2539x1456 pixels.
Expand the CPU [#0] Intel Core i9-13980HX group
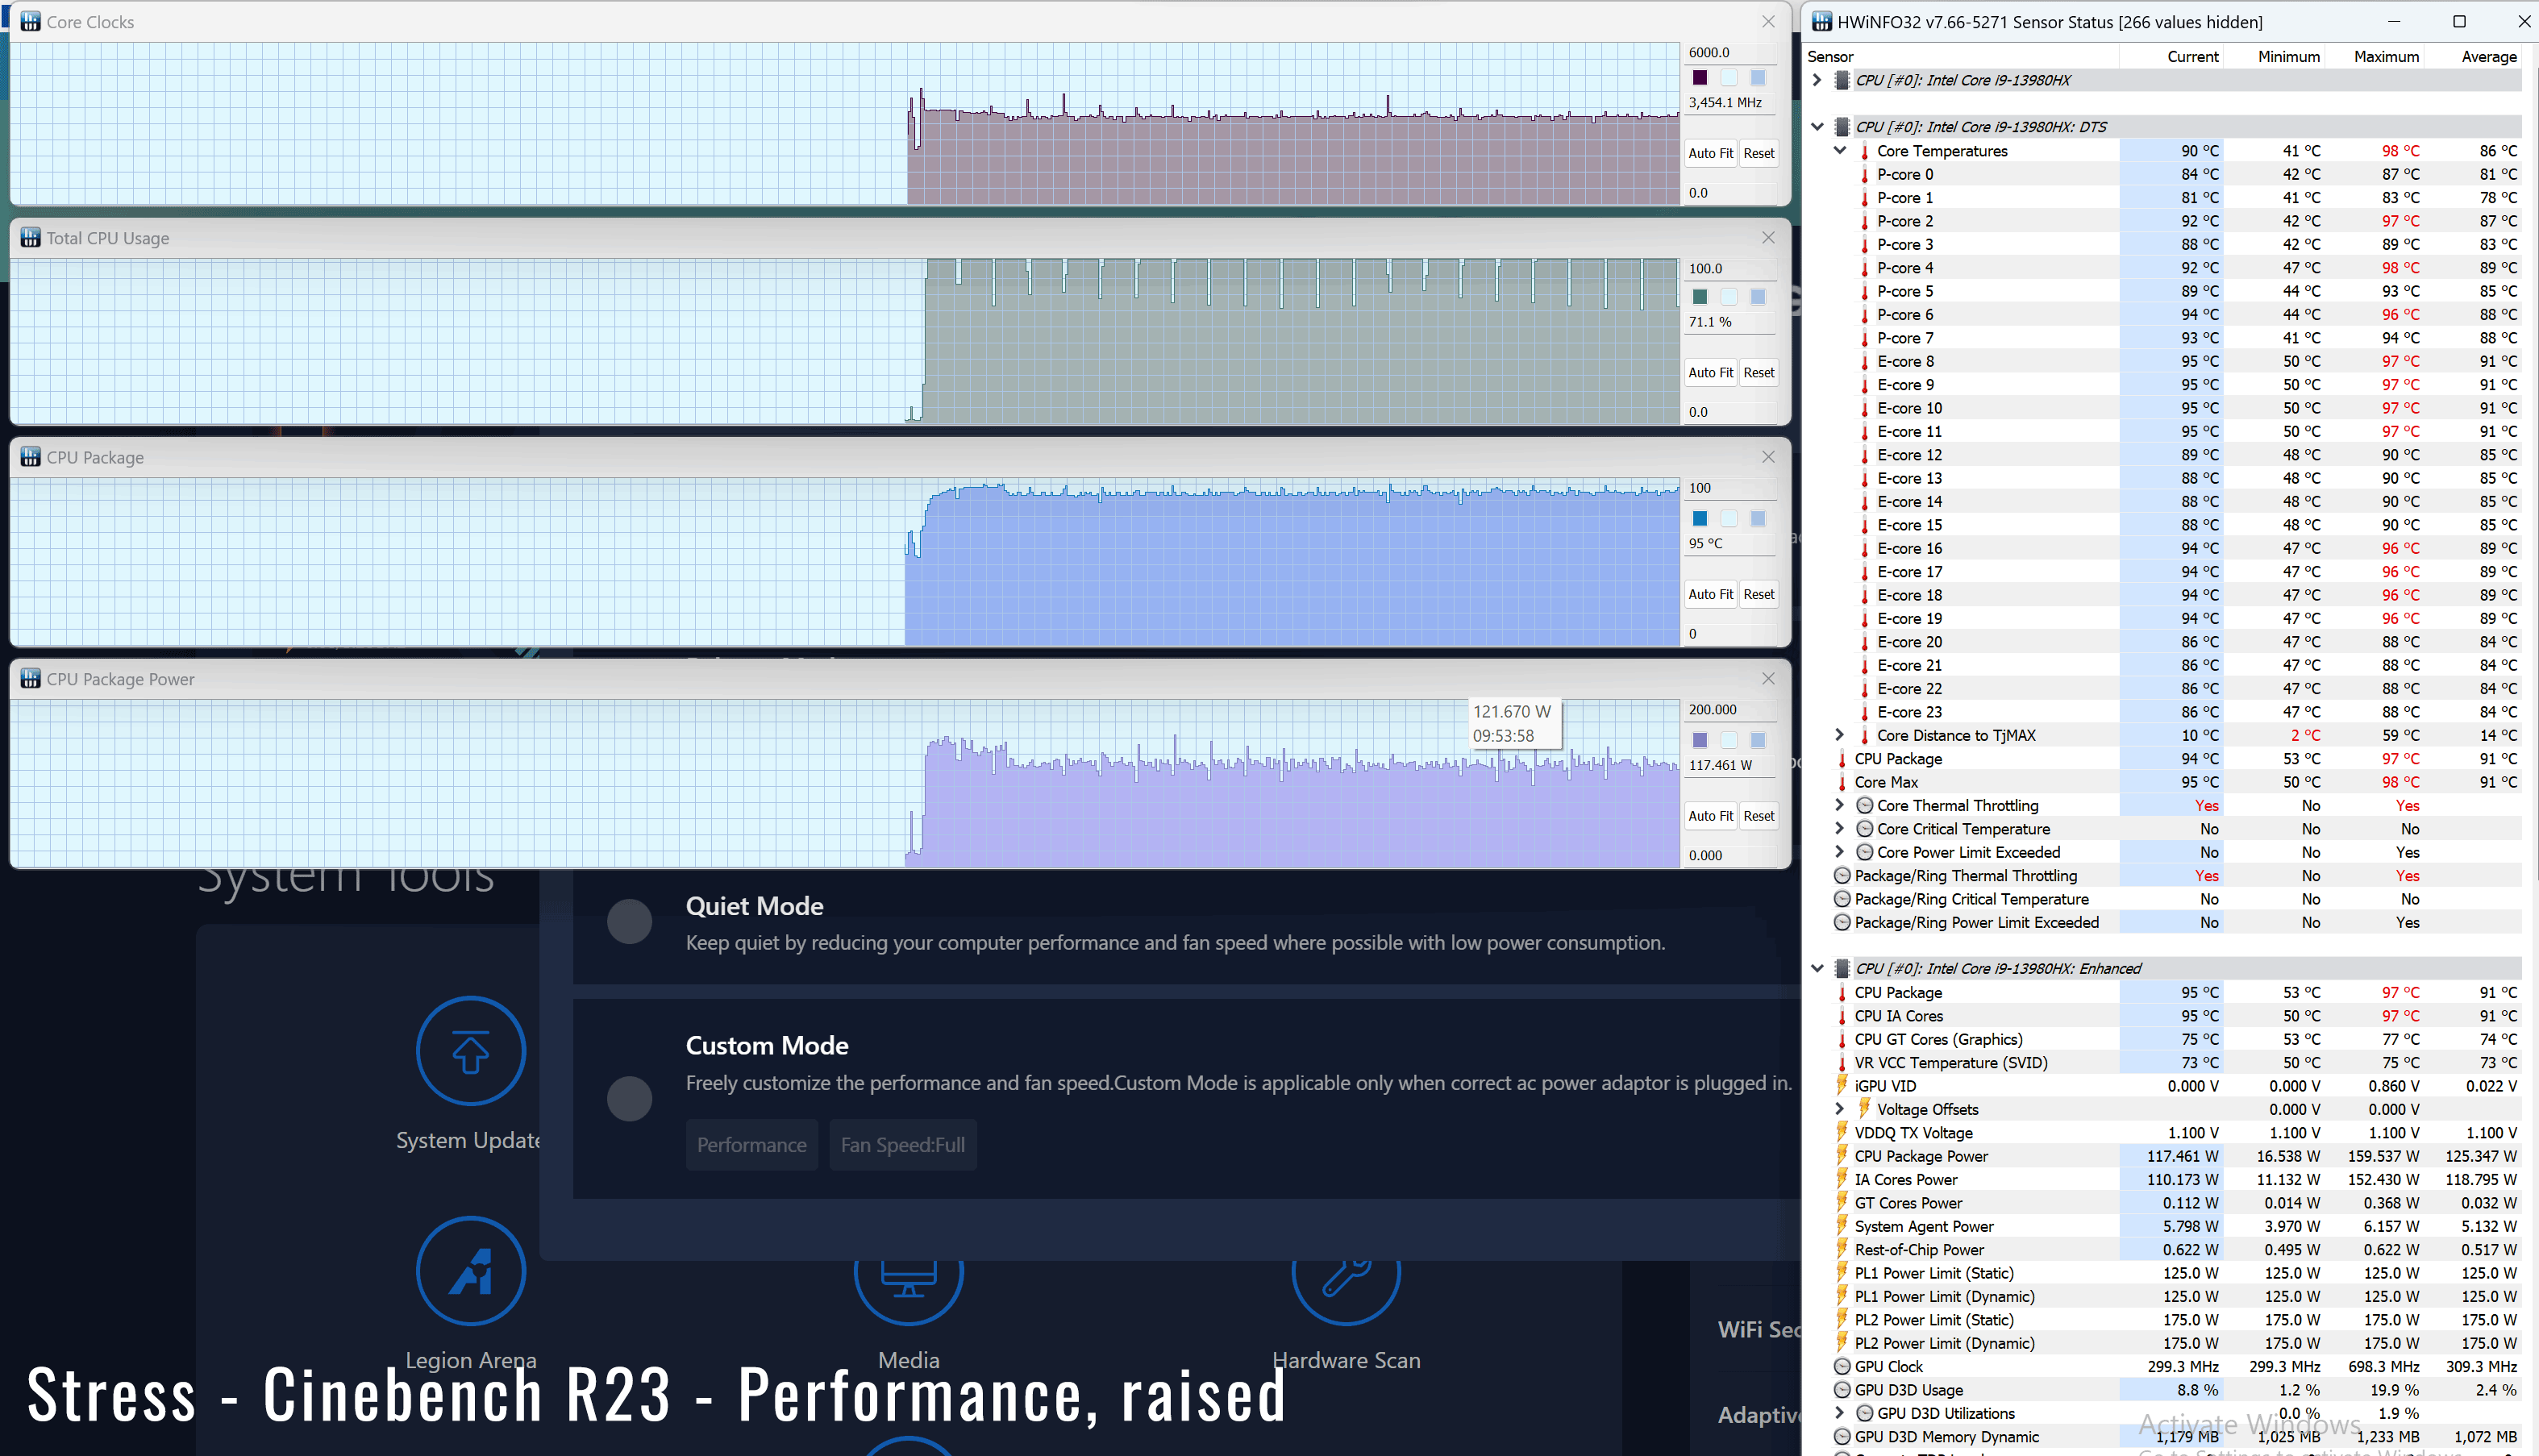pos(1817,80)
